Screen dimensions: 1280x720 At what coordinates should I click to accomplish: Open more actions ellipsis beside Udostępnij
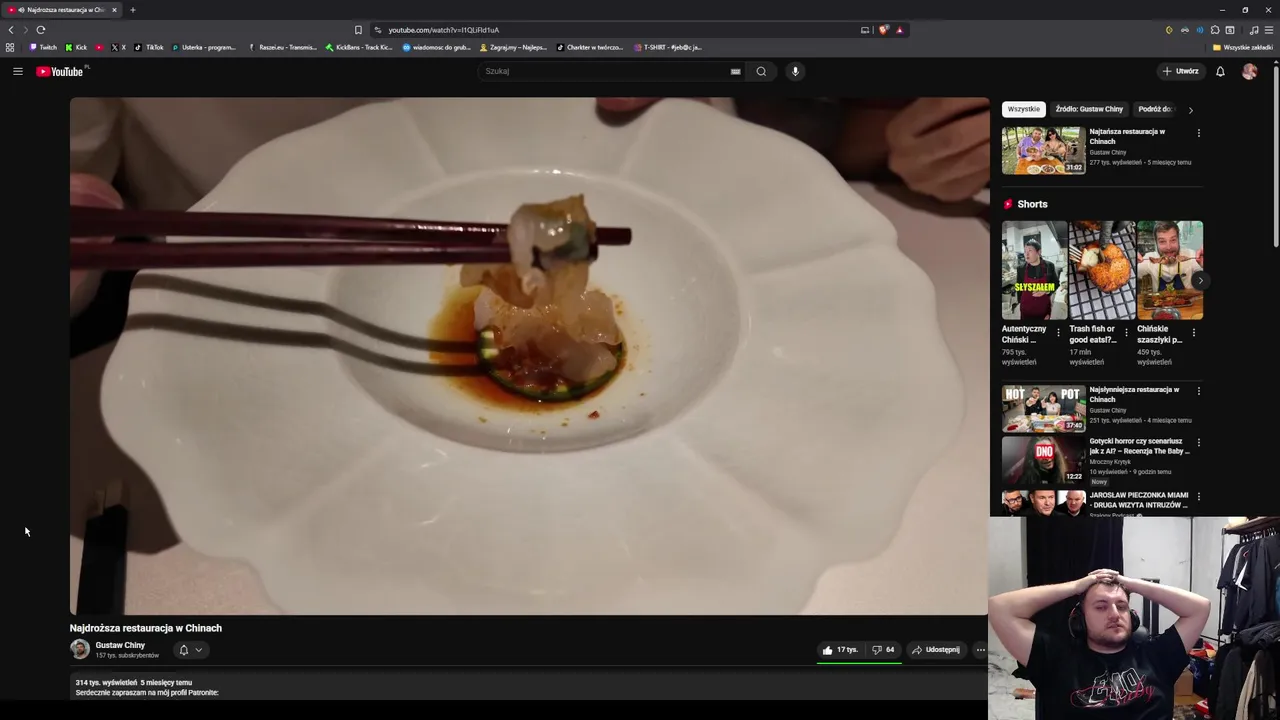(x=980, y=650)
